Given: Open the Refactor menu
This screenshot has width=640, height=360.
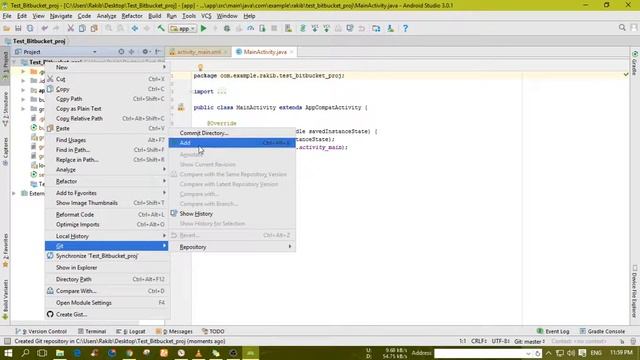Looking at the screenshot, I should tap(132, 16).
